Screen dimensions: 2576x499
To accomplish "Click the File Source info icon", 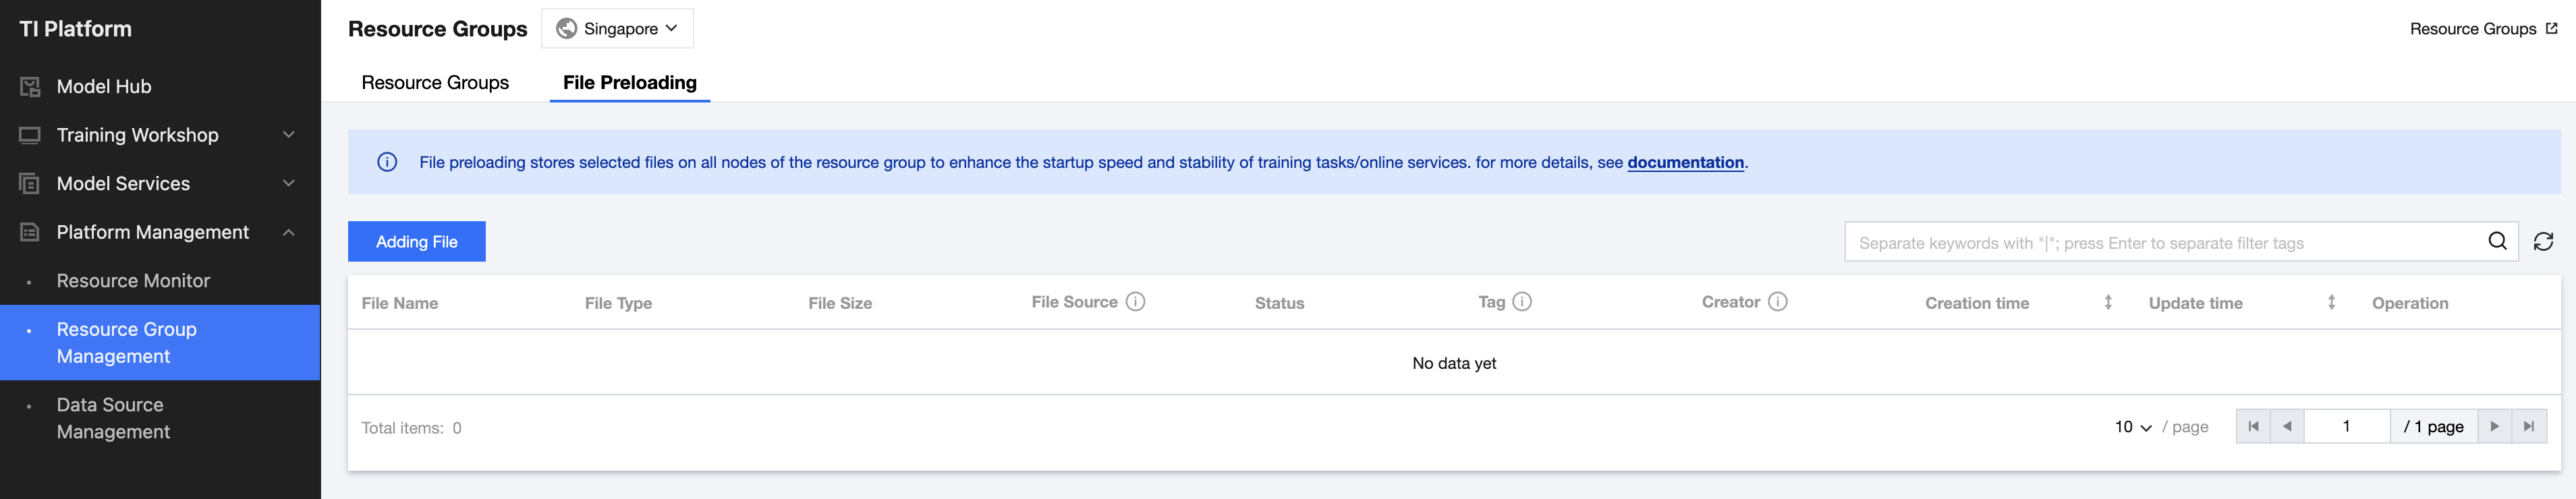I will 1135,302.
